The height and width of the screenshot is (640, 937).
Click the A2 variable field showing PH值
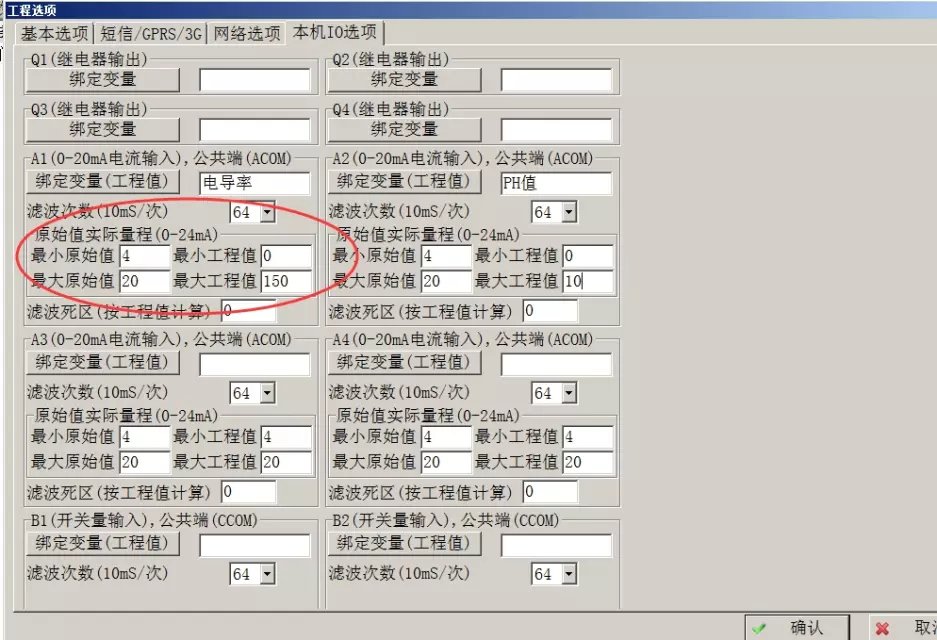pyautogui.click(x=555, y=182)
